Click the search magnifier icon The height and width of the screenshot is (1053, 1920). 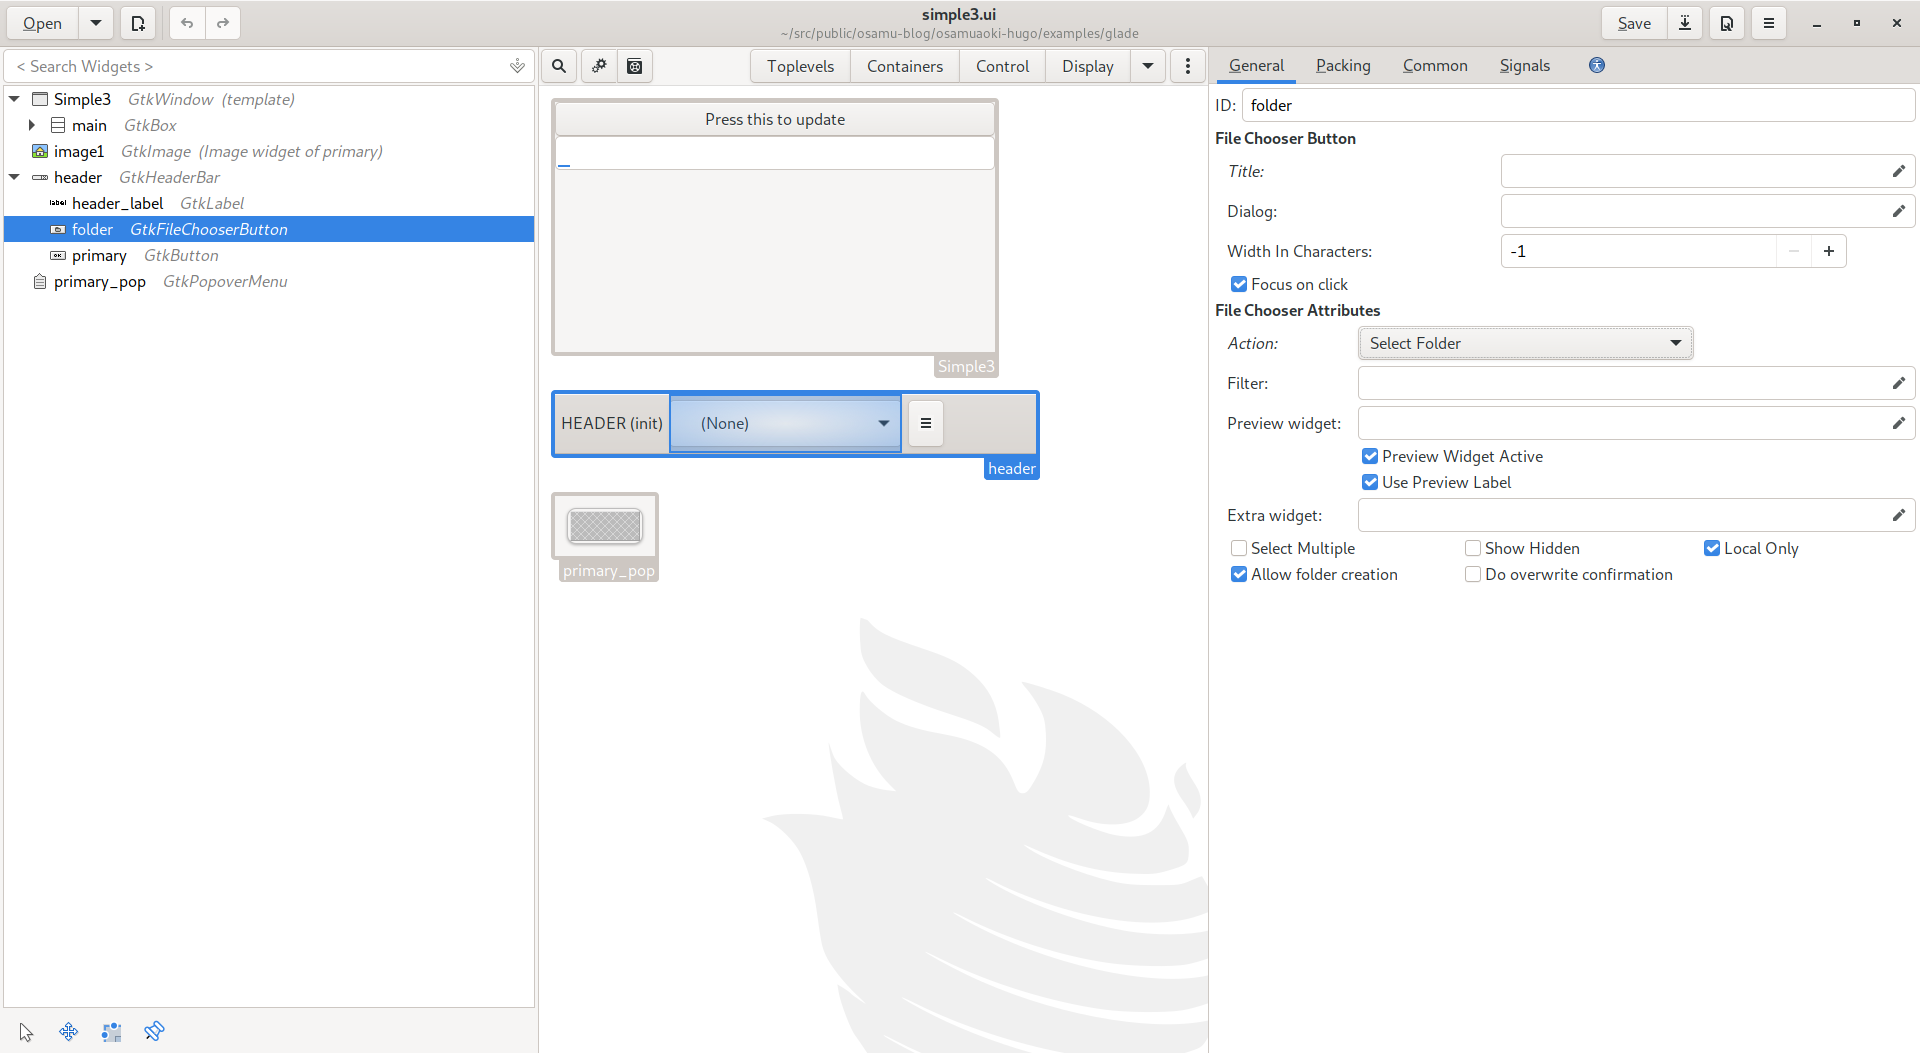[559, 66]
